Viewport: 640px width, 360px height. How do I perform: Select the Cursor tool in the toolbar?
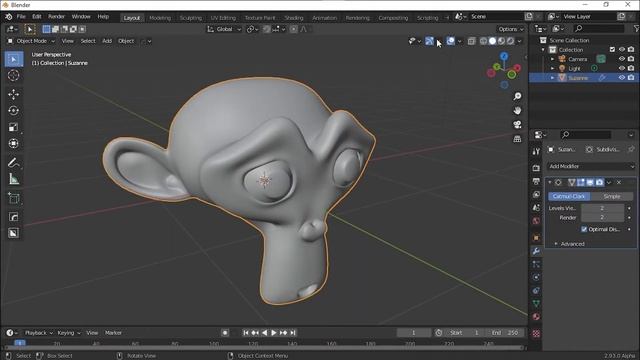coord(13,76)
